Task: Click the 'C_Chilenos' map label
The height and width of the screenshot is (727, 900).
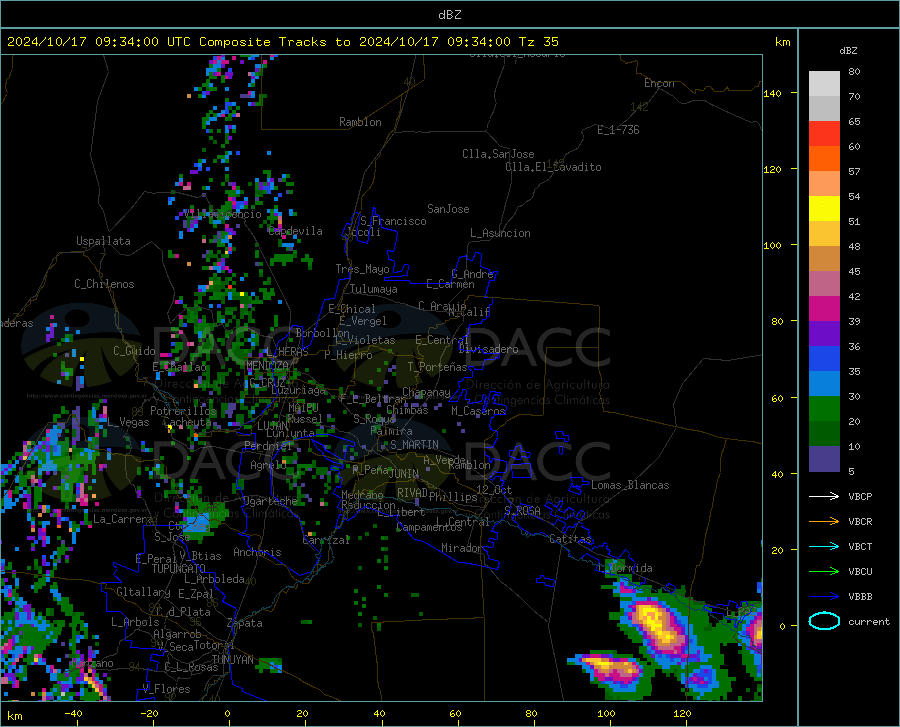Action: (104, 284)
